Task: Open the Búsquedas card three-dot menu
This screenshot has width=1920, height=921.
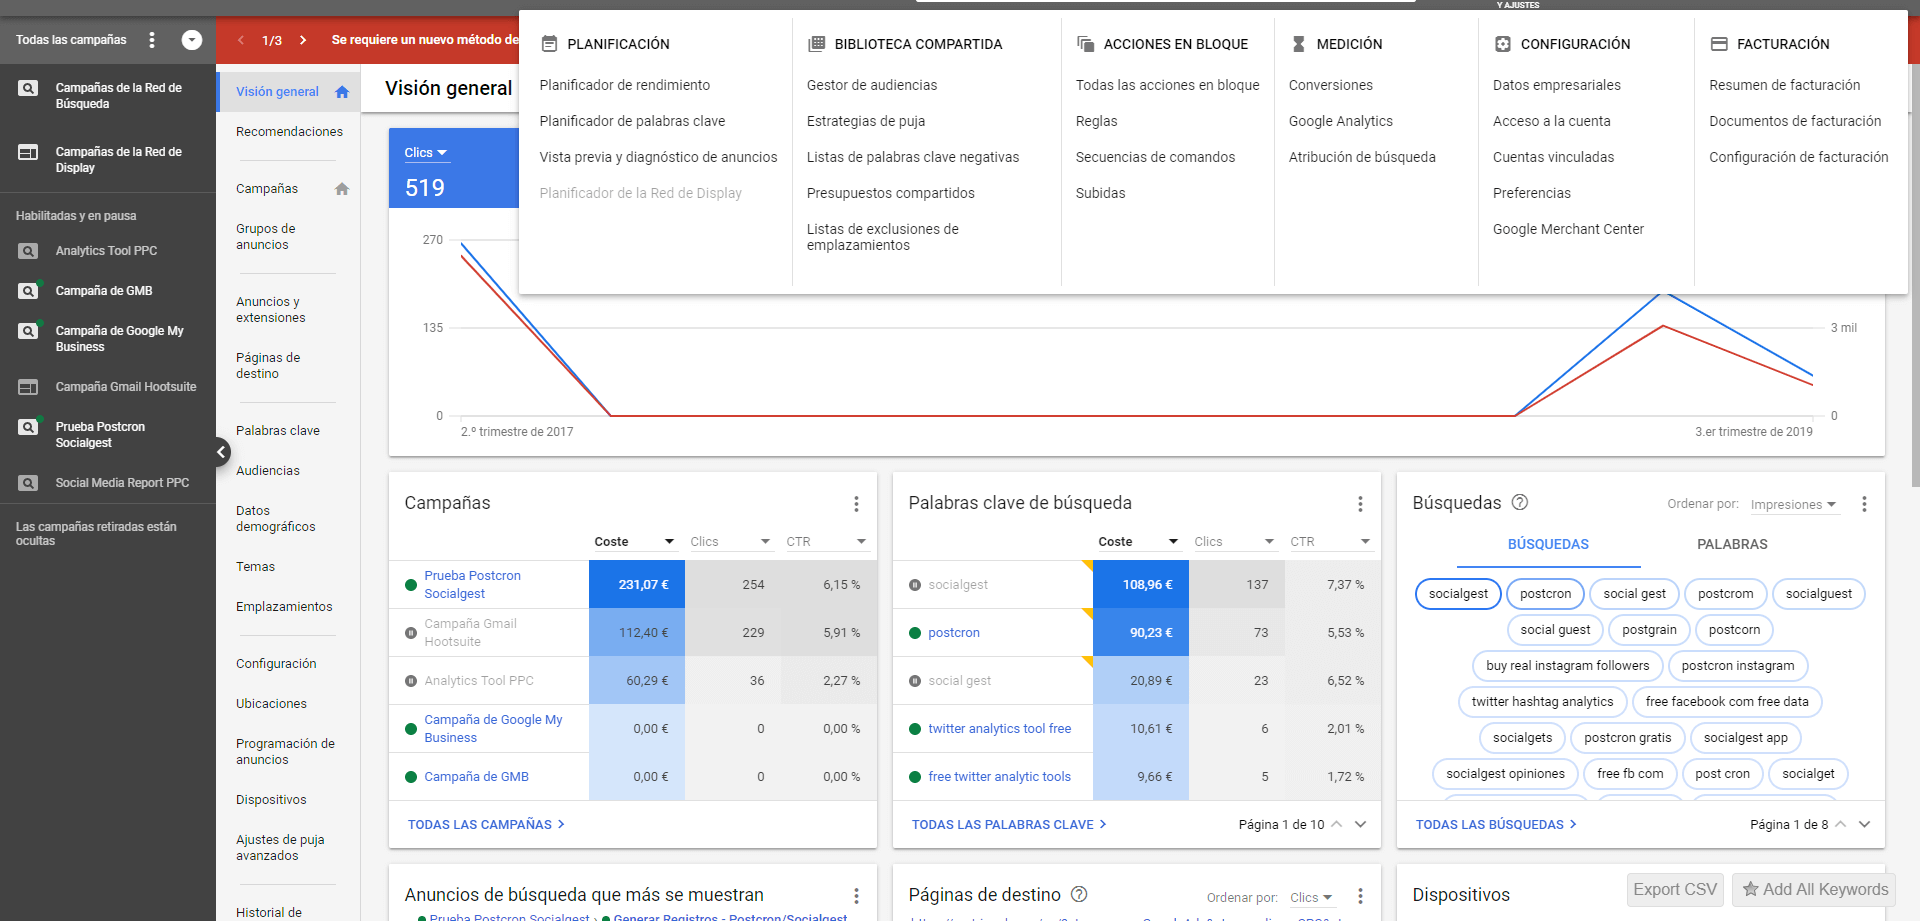Action: click(x=1864, y=504)
